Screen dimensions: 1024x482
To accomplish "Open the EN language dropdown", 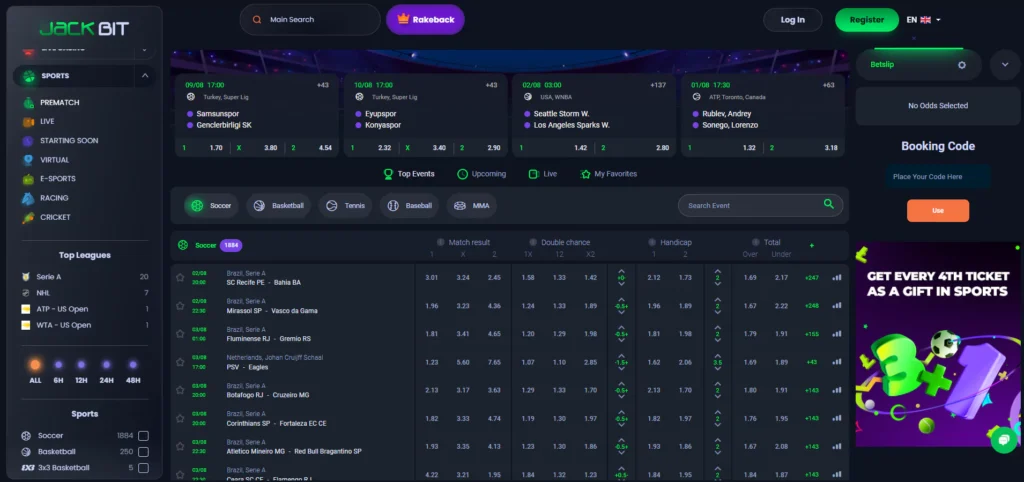I will (x=923, y=20).
